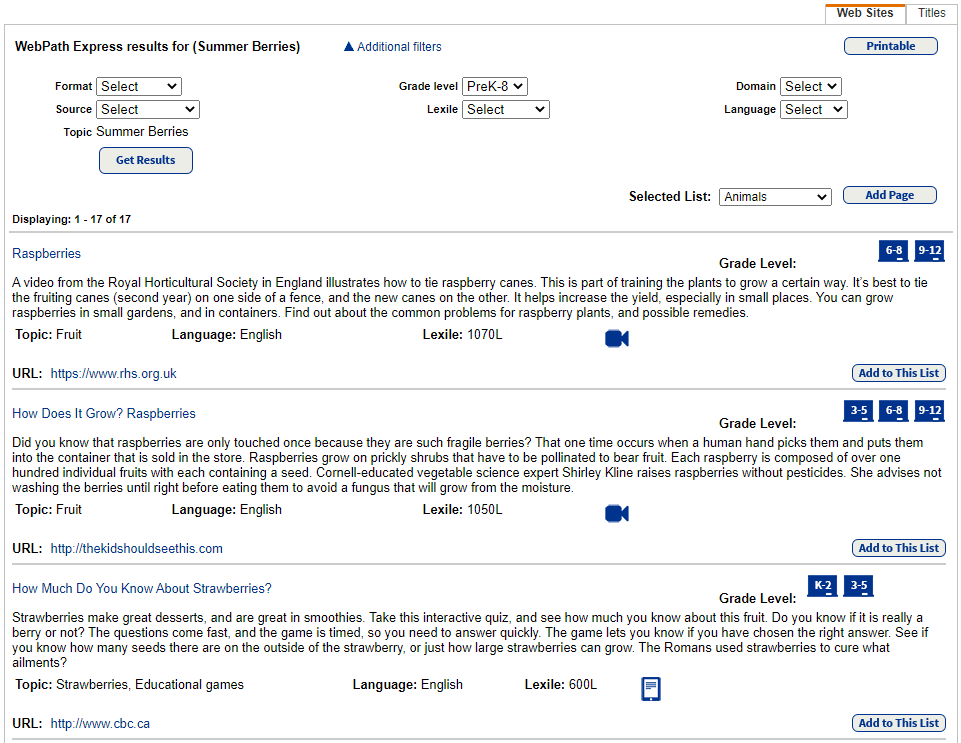
Task: Open the Format dropdown
Action: click(x=138, y=86)
